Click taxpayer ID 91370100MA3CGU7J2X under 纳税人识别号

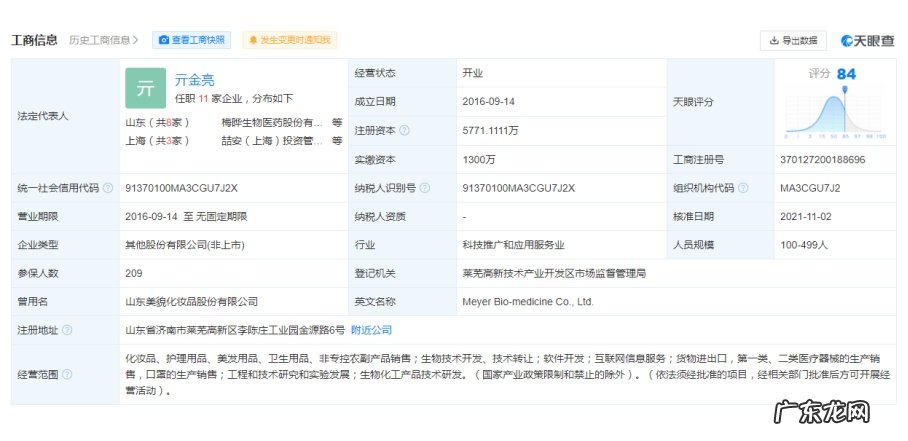[518, 188]
